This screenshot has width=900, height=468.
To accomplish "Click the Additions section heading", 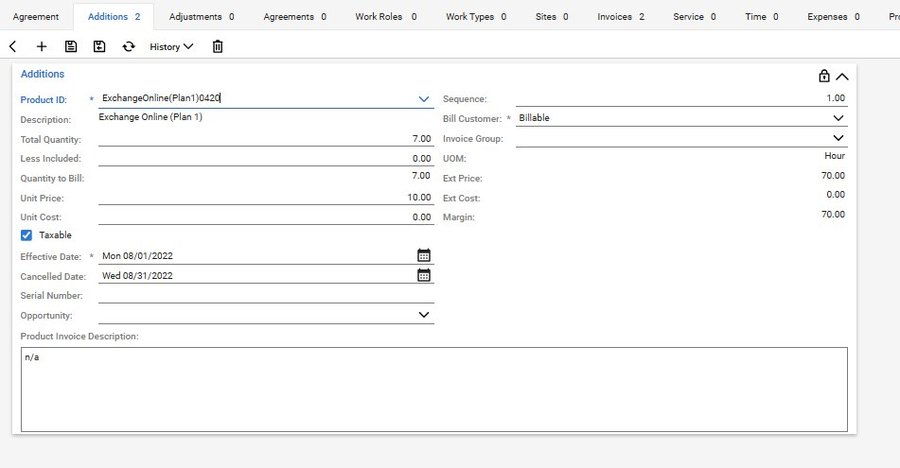I will (42, 74).
